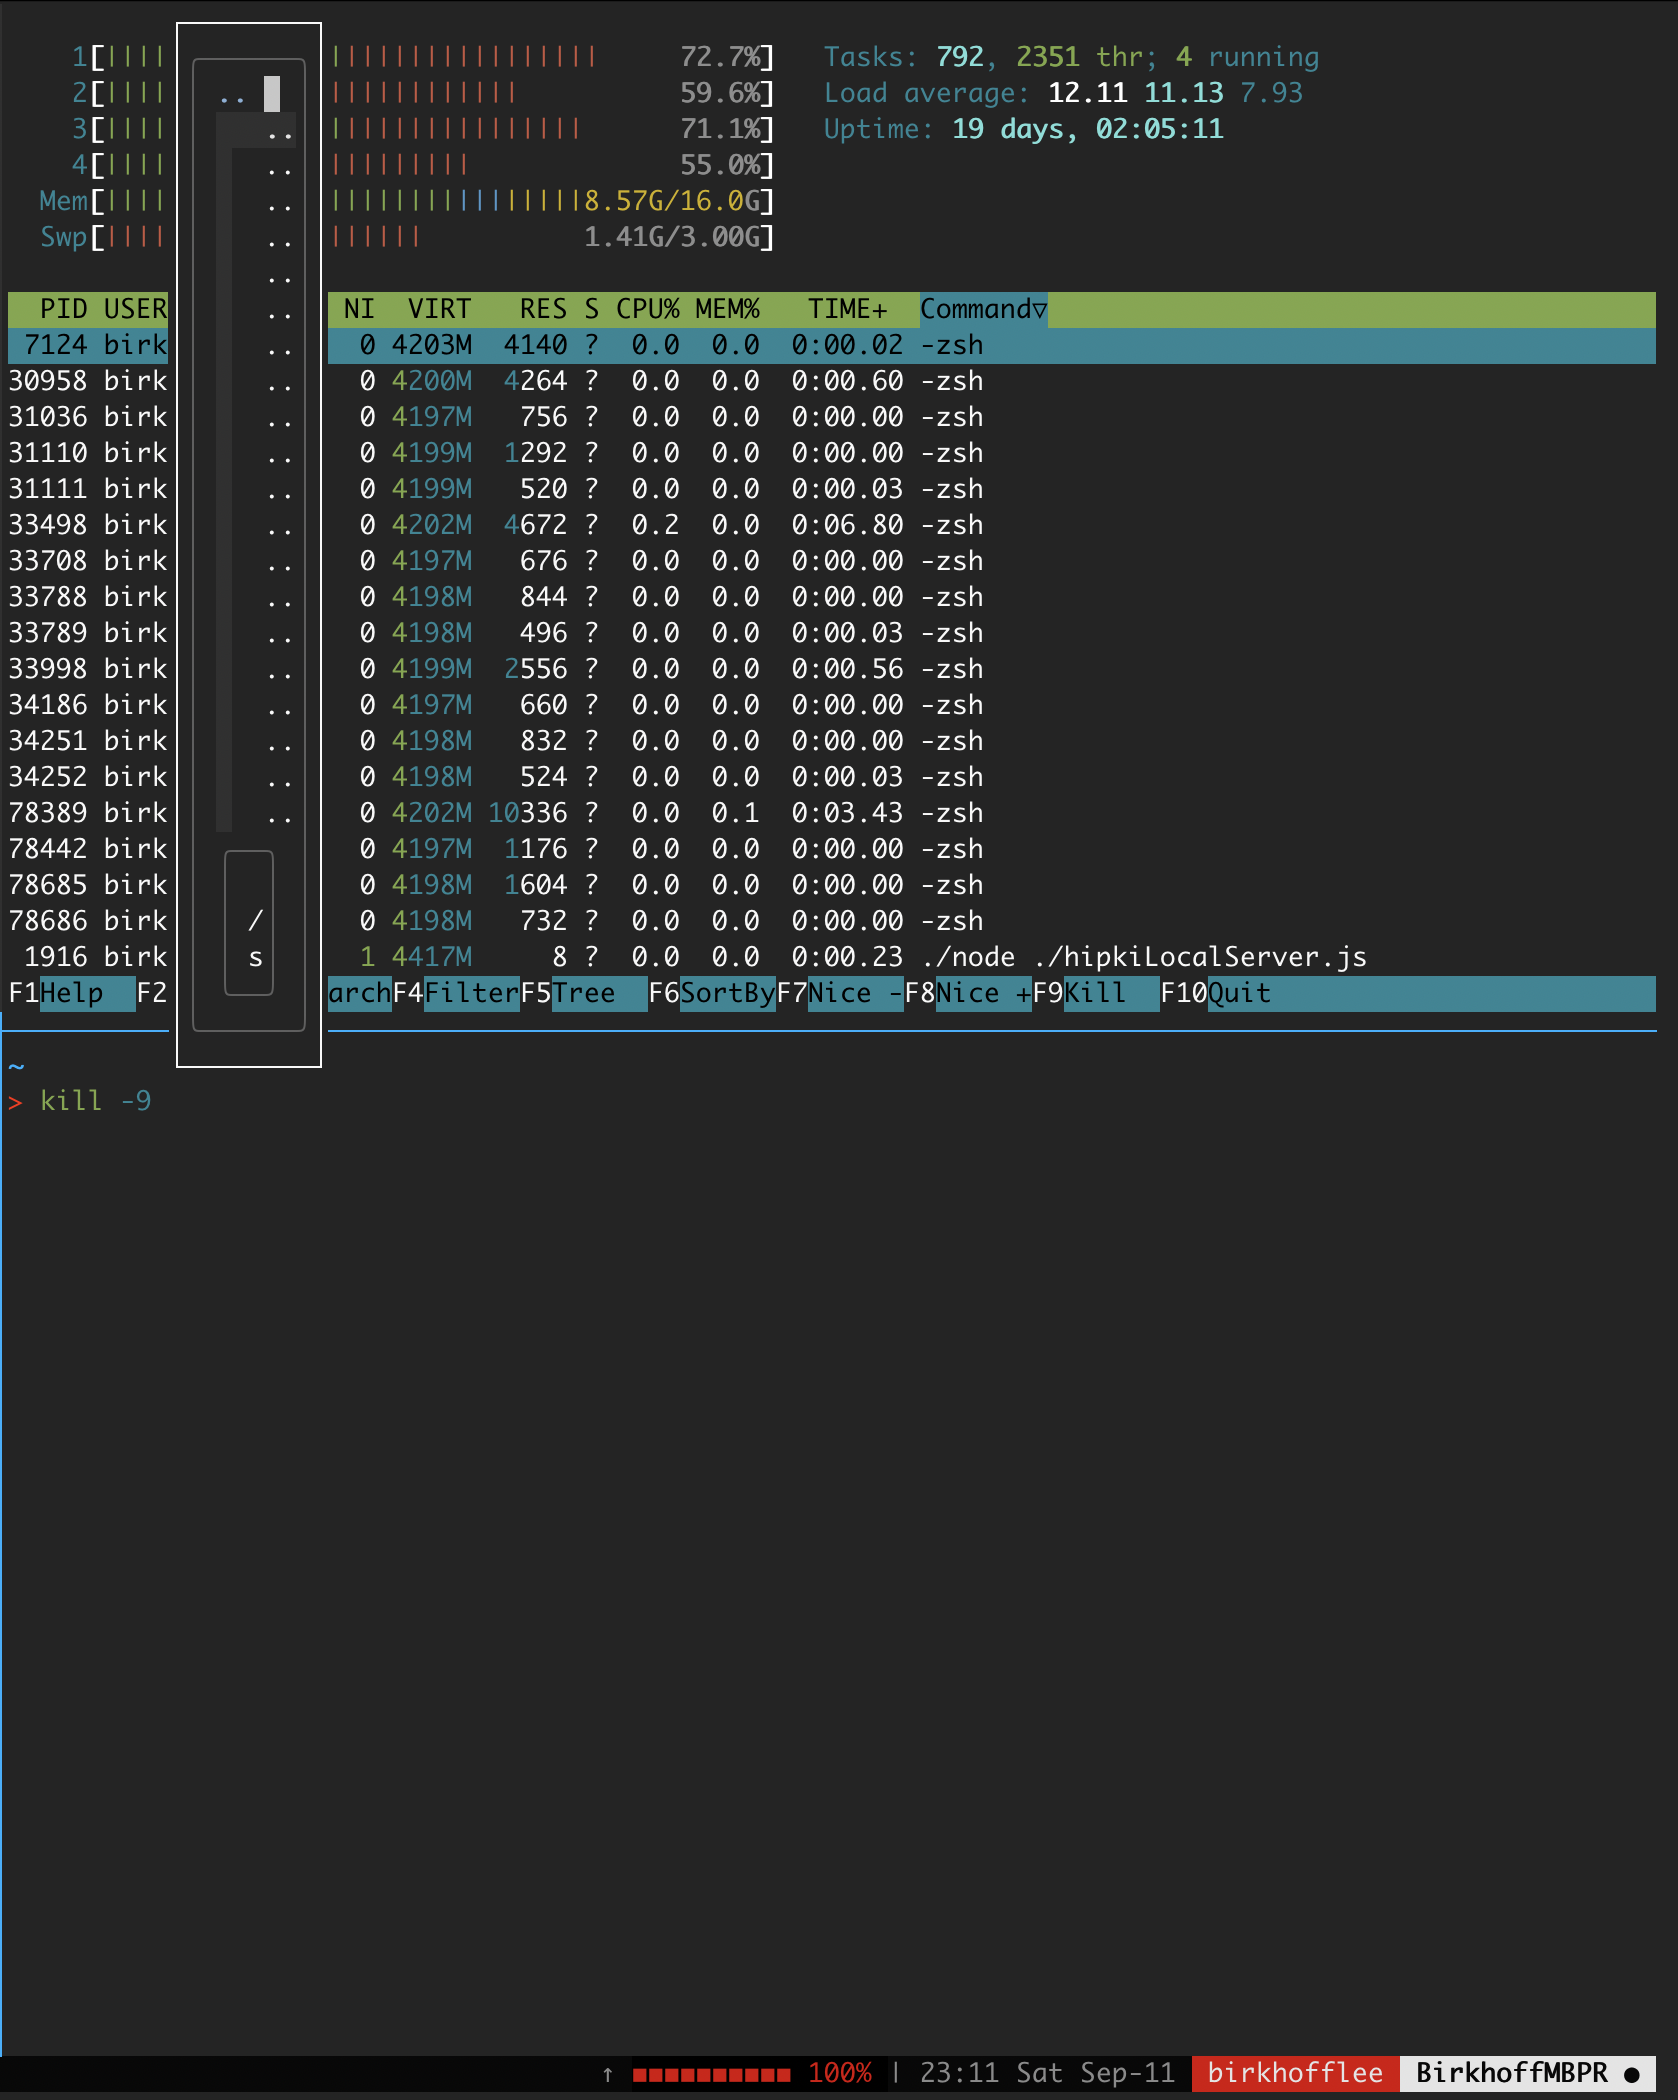Click the red battery indicator in status bar
This screenshot has height=2100, width=1678.
[710, 2072]
